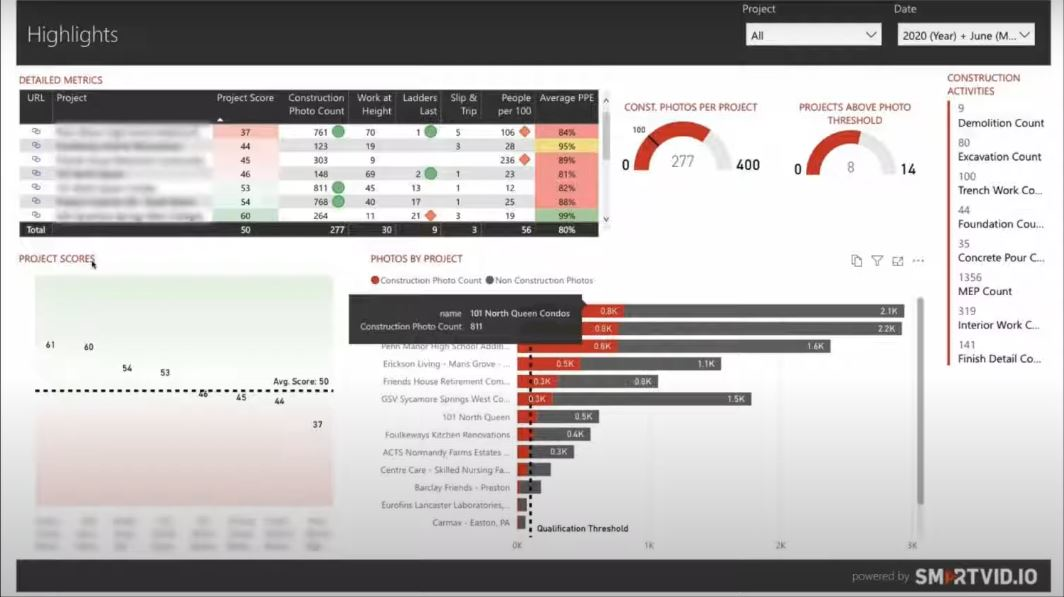The image size is (1064, 597).
Task: Sort by People per 100 column header
Action: tap(514, 104)
